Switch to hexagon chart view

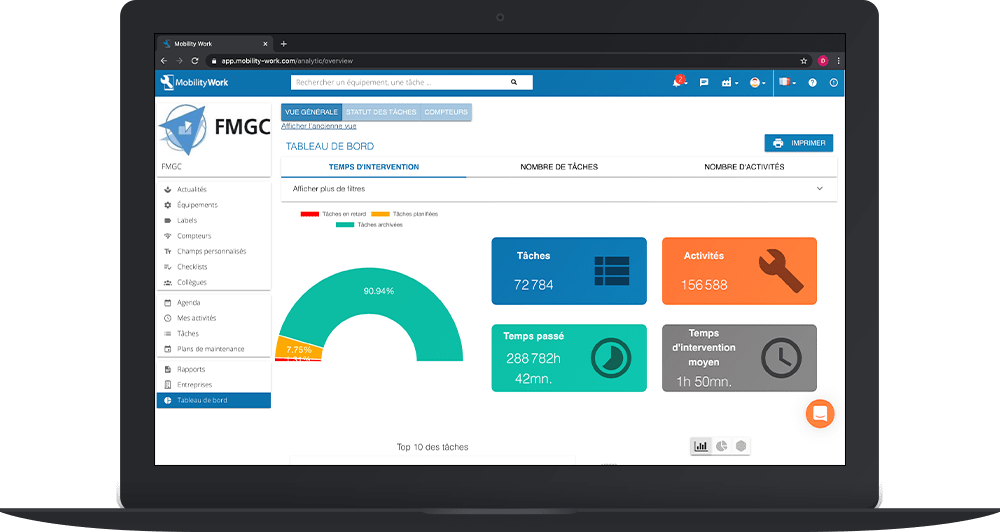point(740,446)
